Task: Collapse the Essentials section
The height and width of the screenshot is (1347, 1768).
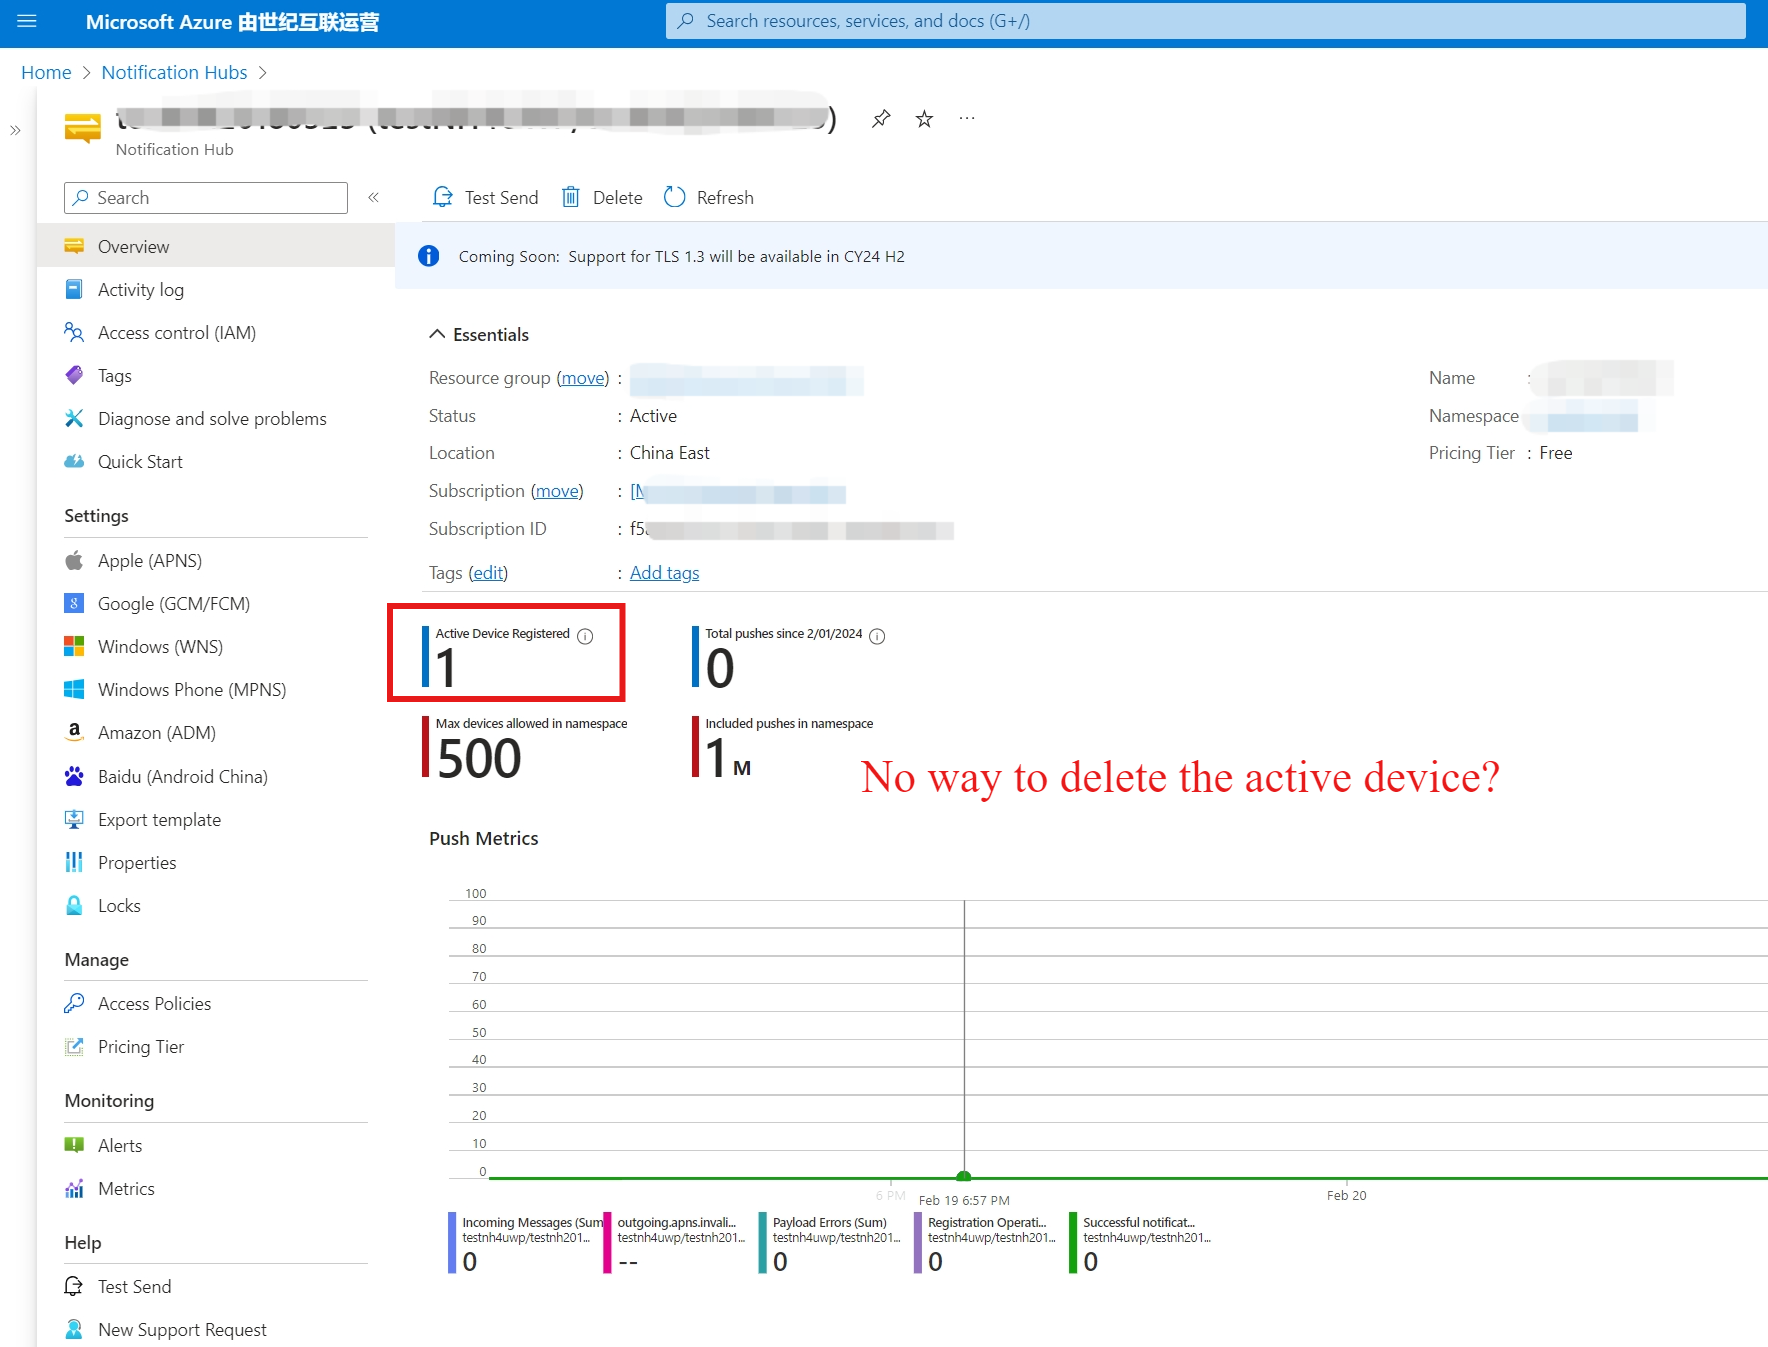Action: 437,334
